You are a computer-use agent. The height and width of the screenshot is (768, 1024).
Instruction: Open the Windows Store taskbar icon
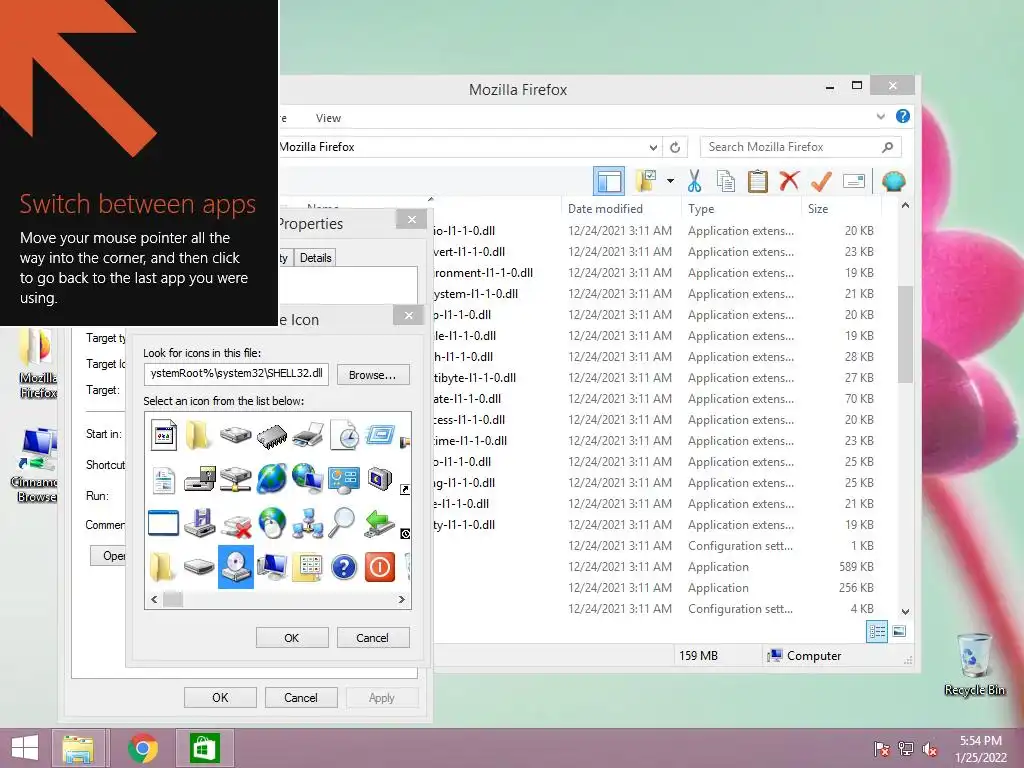click(x=204, y=748)
